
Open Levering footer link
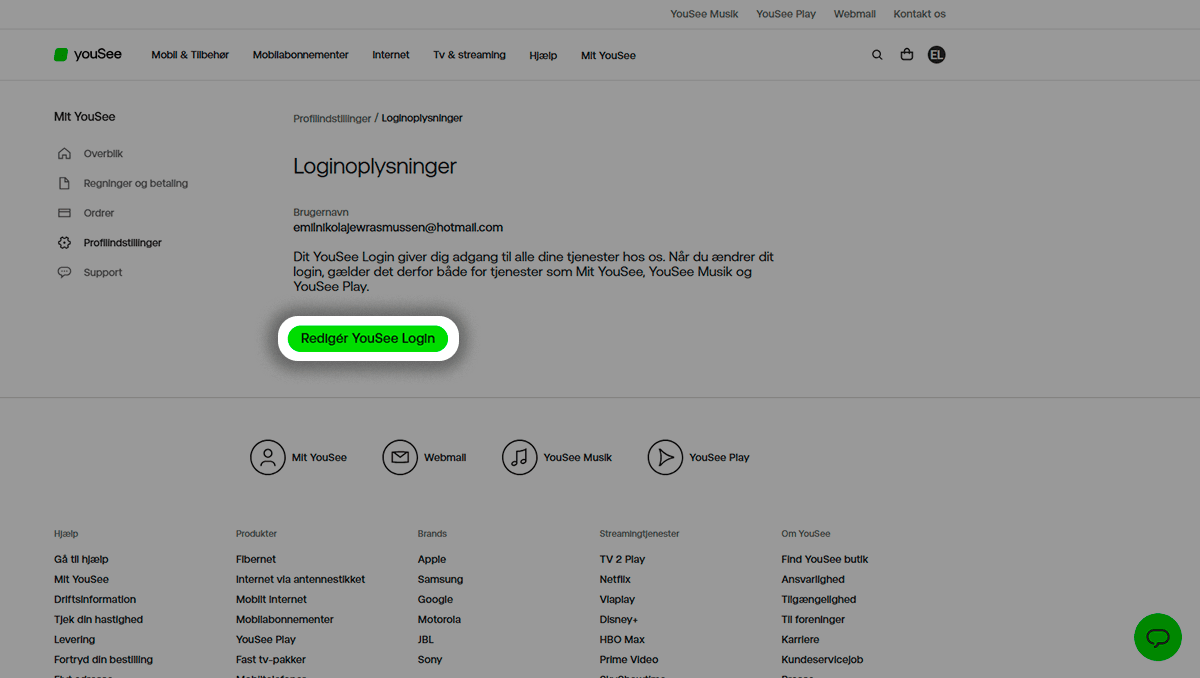pyautogui.click(x=75, y=639)
